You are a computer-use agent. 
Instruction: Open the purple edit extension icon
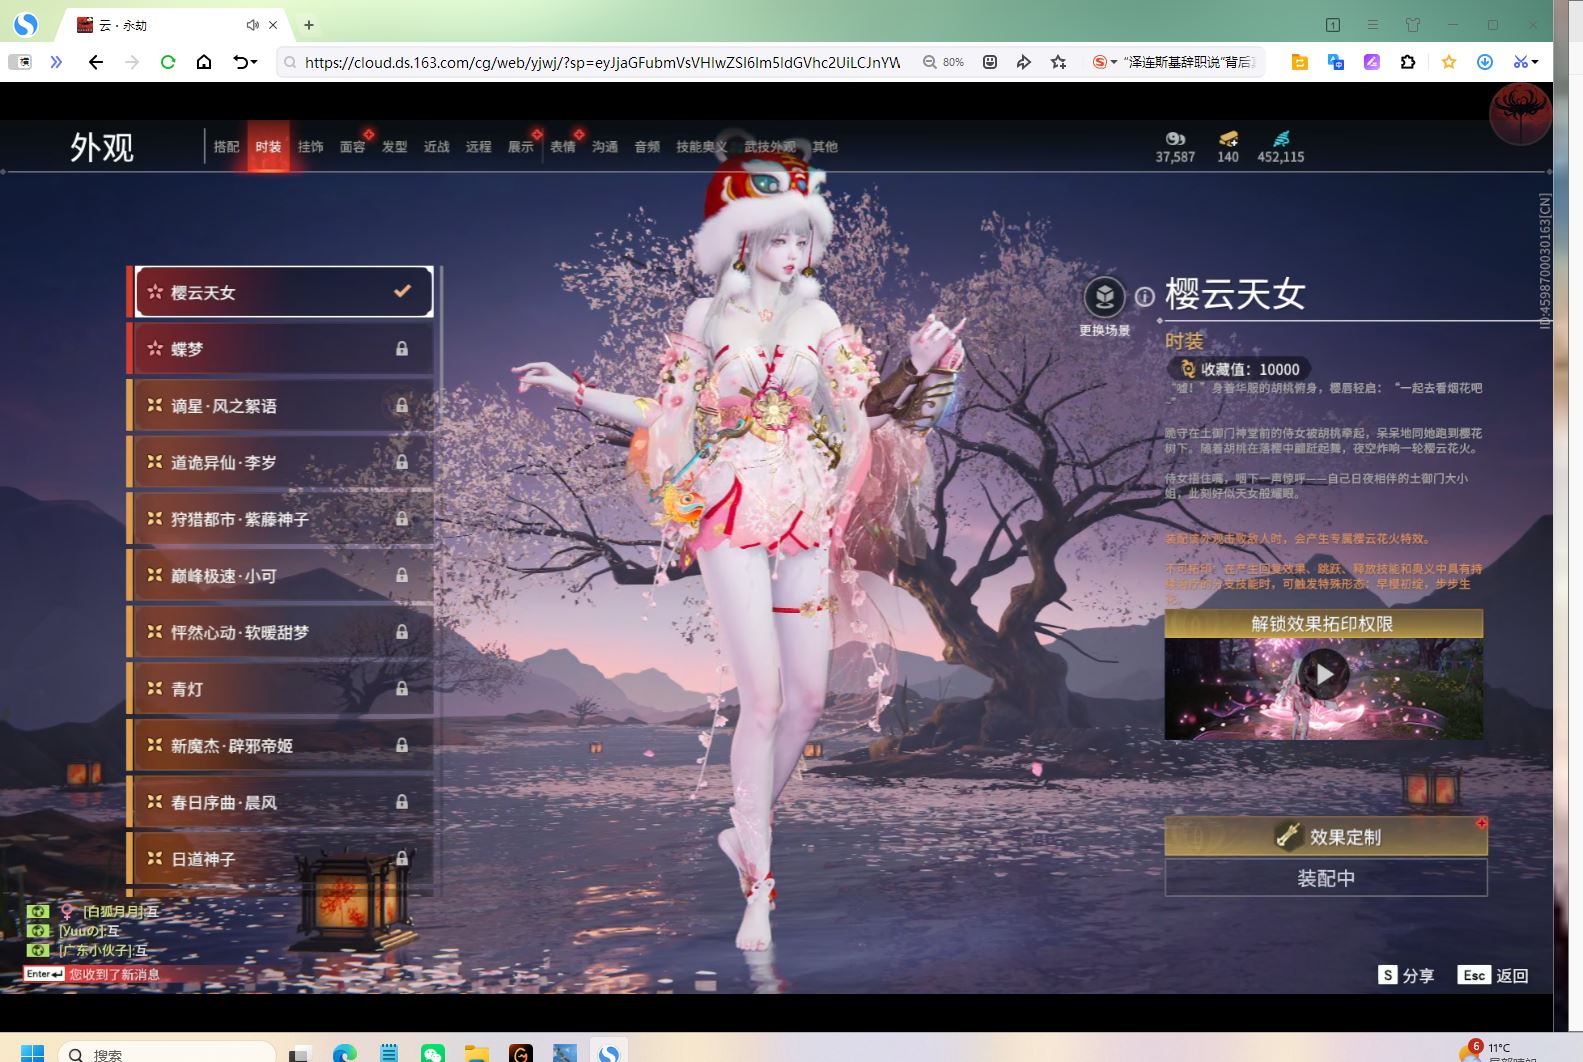(1372, 62)
